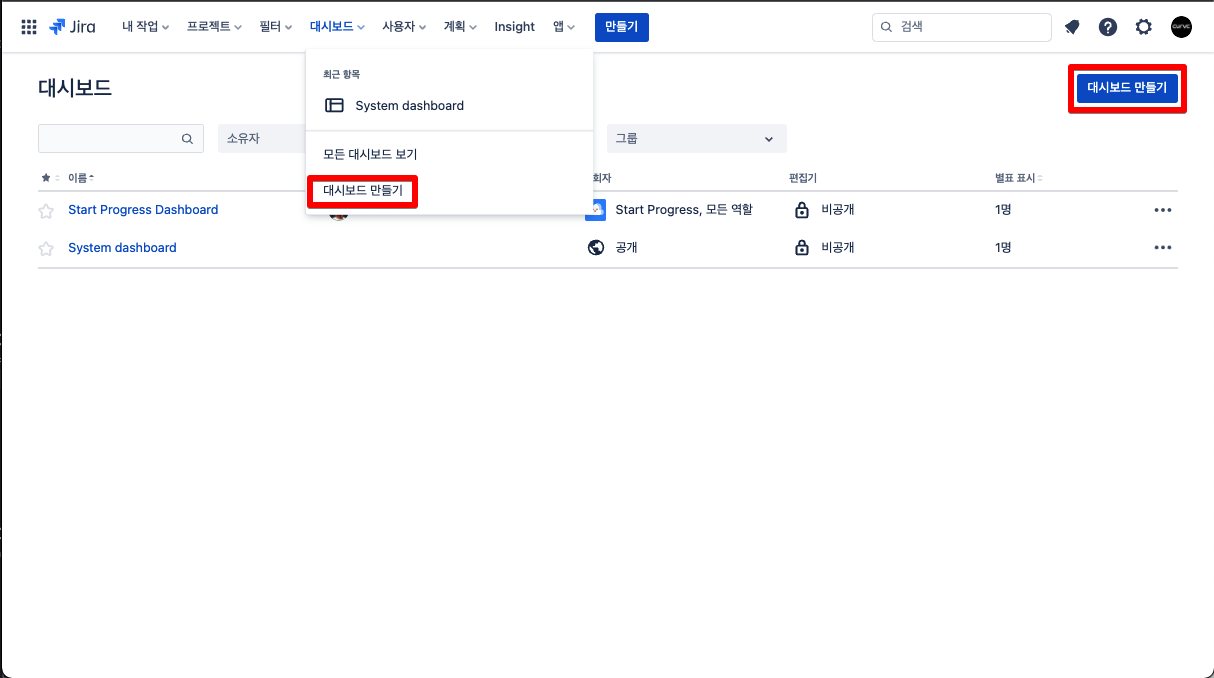This screenshot has height=678, width=1214.
Task: Focus the top 검색 search field
Action: coord(961,27)
